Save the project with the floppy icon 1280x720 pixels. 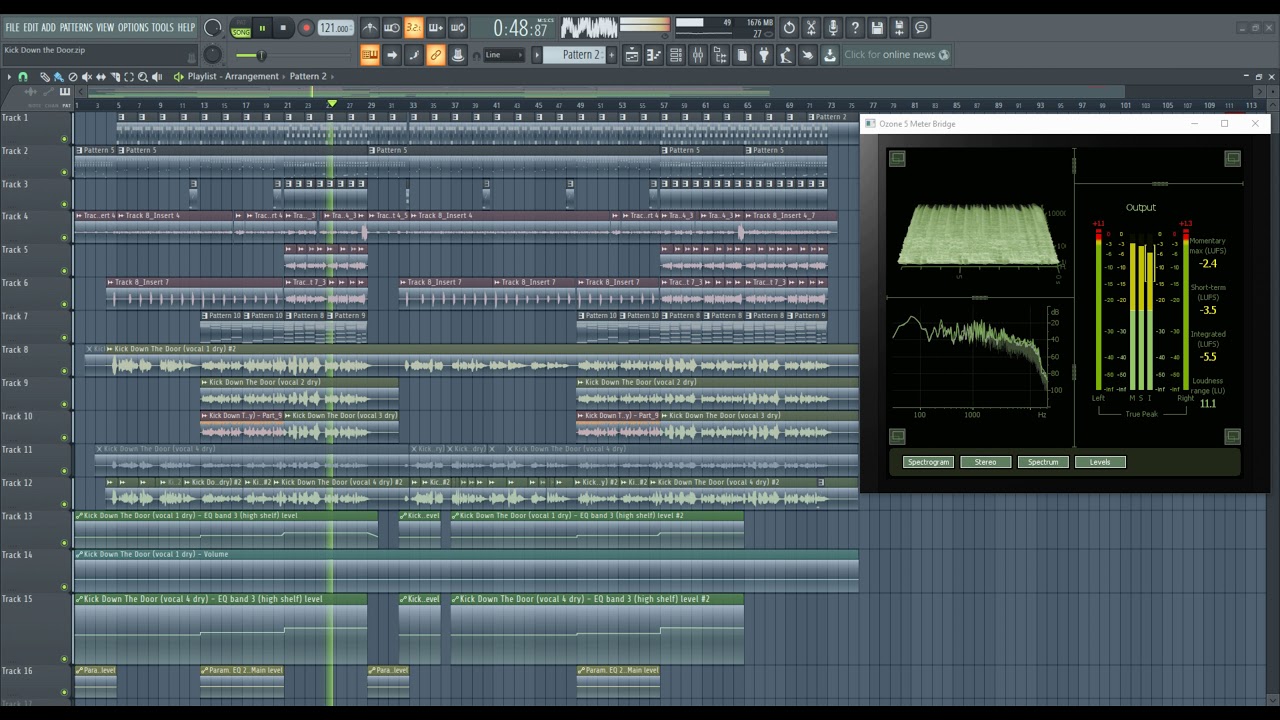[877, 28]
